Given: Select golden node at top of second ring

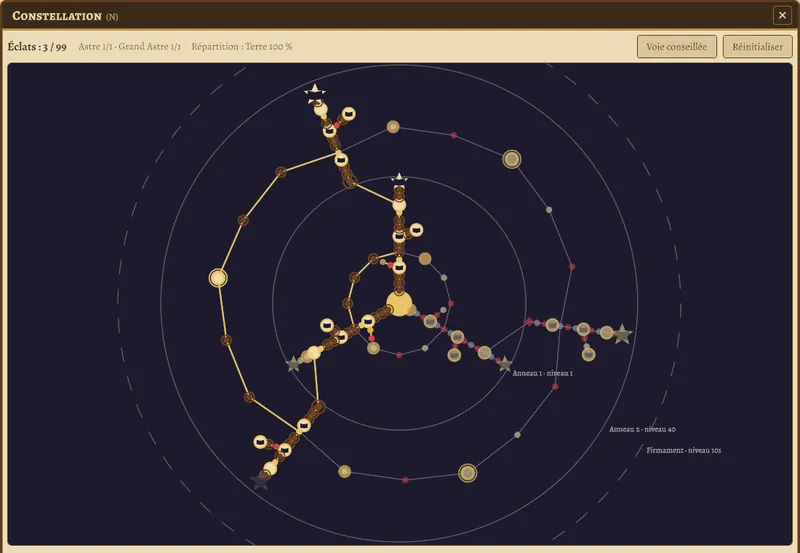Looking at the screenshot, I should coord(393,127).
